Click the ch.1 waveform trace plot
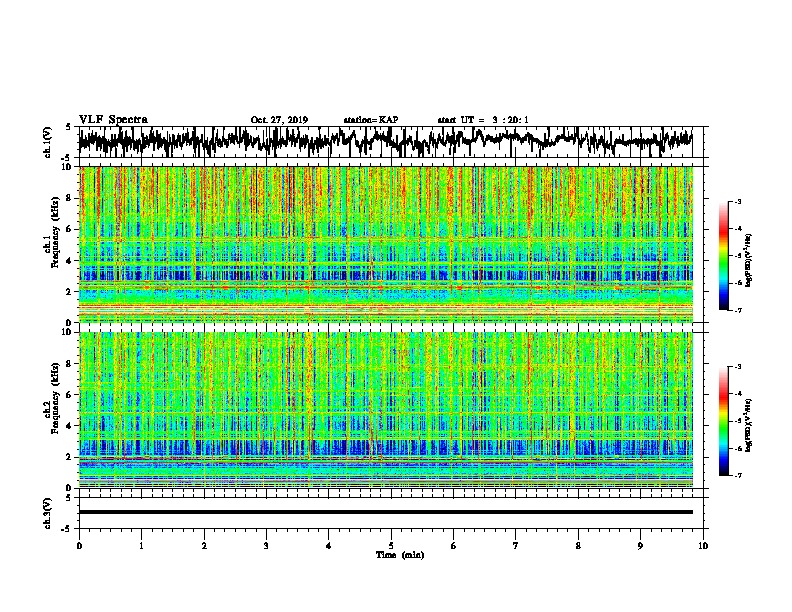This screenshot has width=792, height=612. 386,142
